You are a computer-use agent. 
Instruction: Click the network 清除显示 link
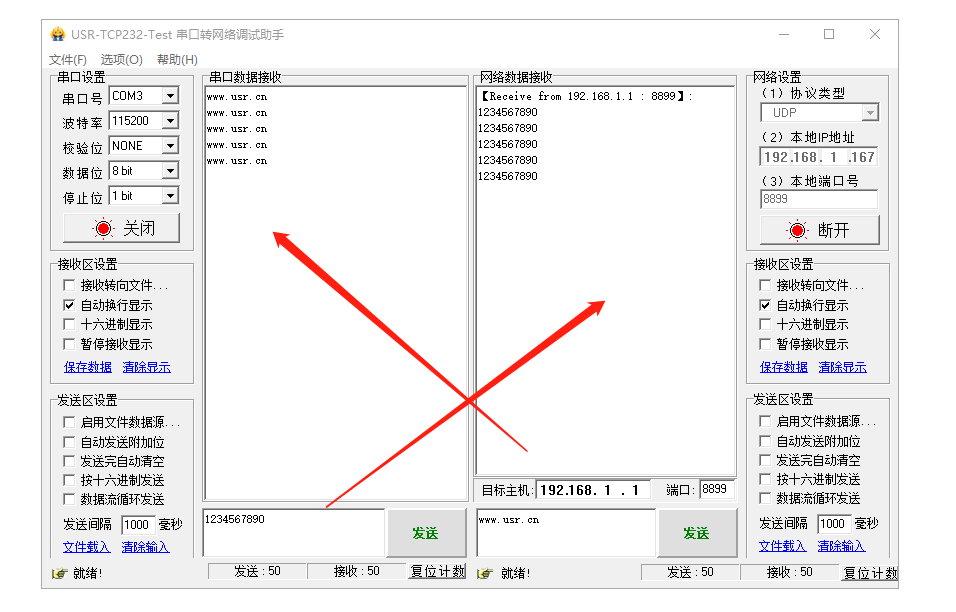pyautogui.click(x=842, y=367)
